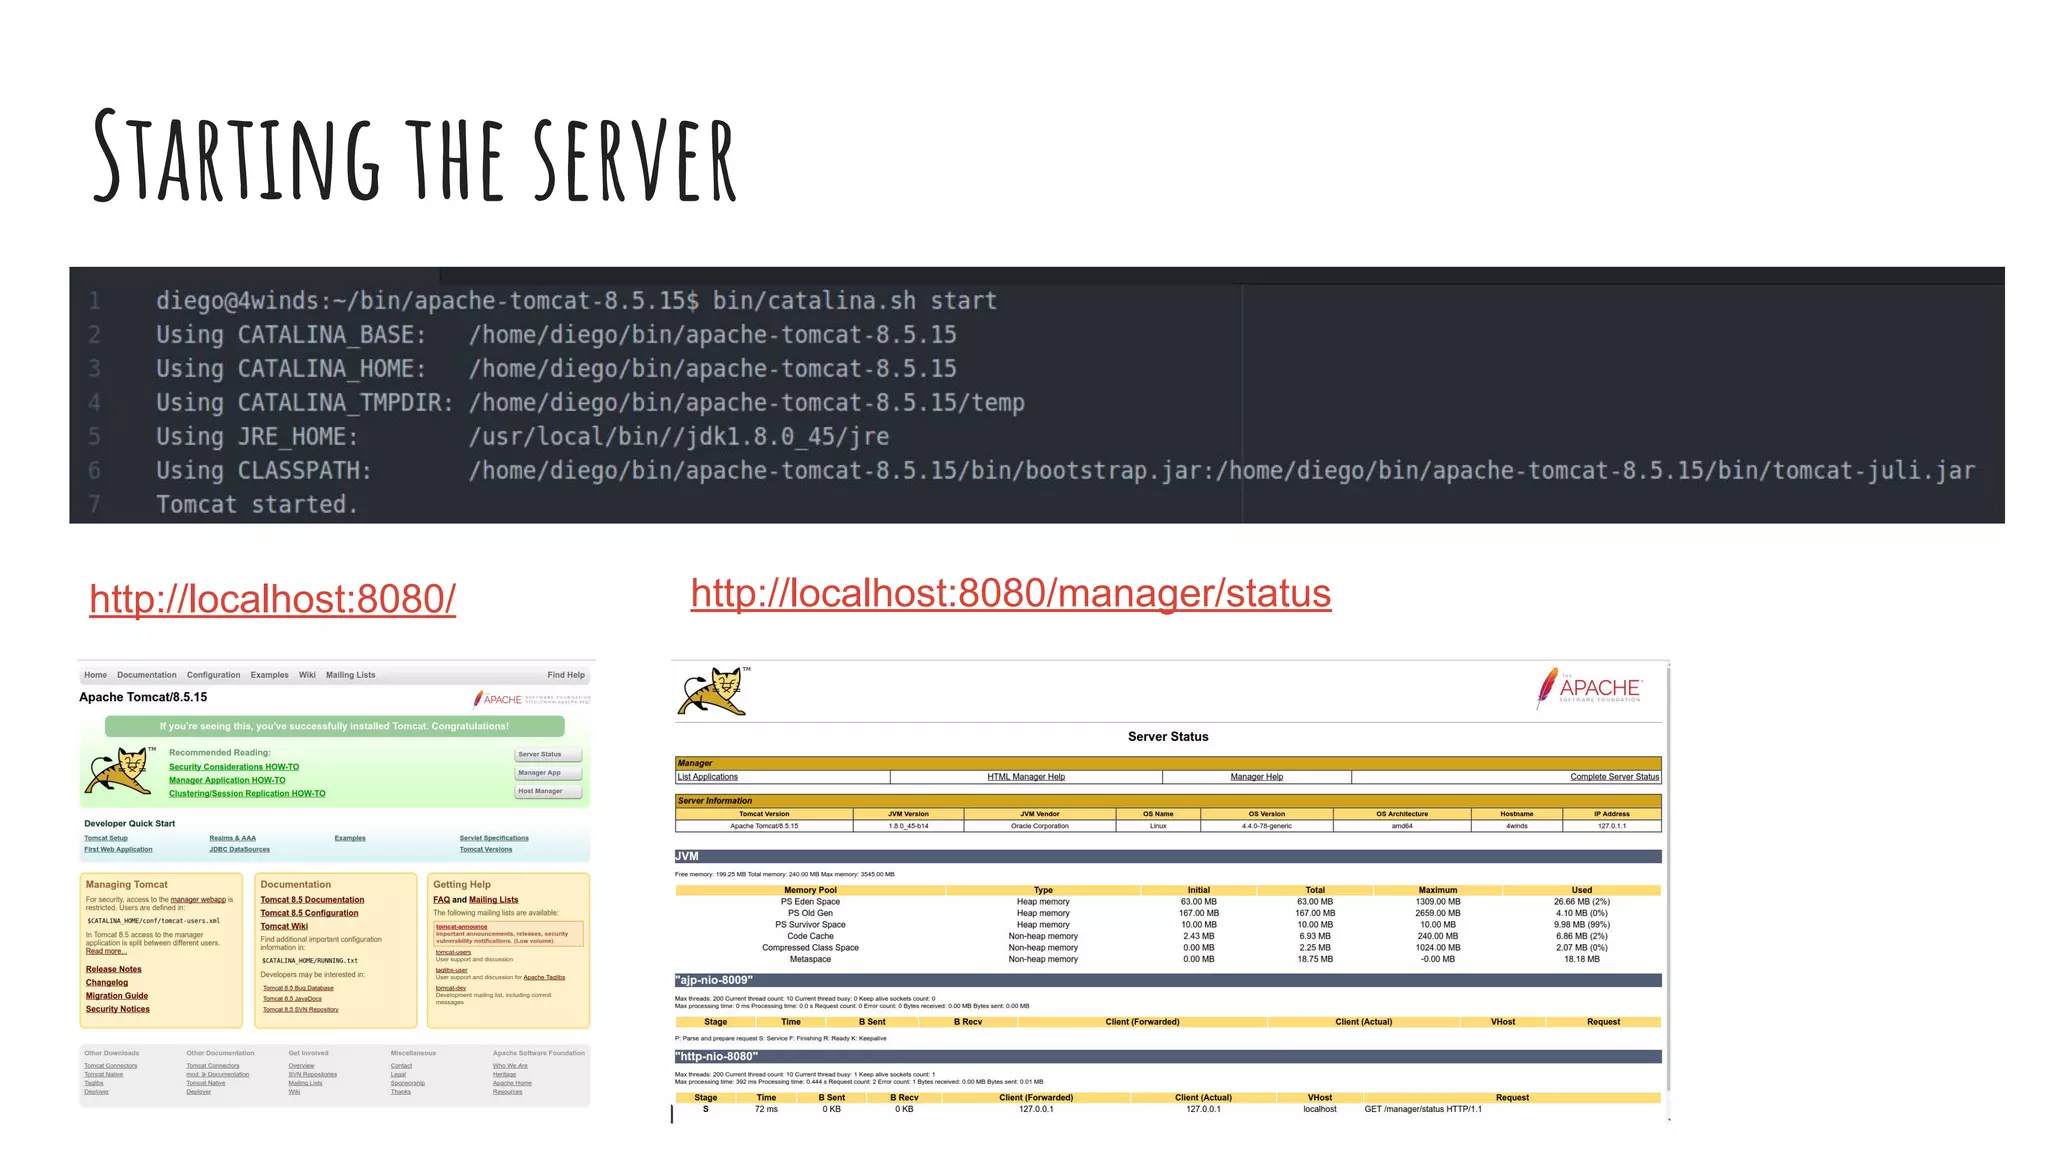Open Examples link under Developer Quick Start
Viewport: 2048px width, 1152px height.
click(x=350, y=838)
